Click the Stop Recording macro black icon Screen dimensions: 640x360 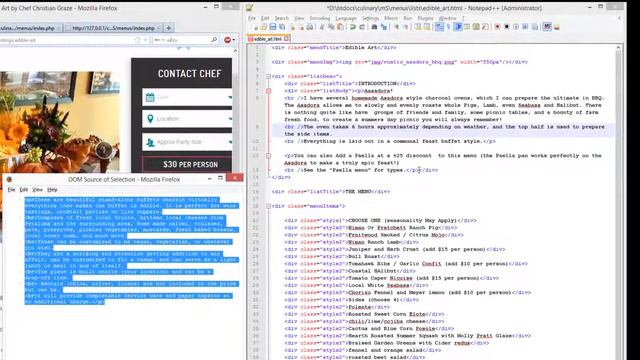click(507, 27)
